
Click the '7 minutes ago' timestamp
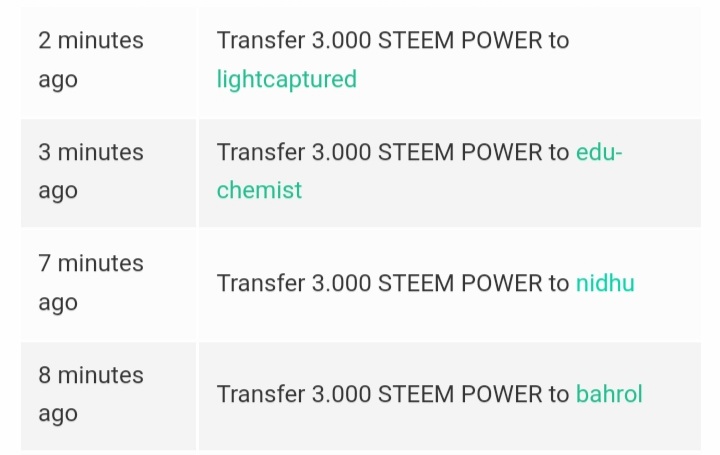tap(91, 283)
